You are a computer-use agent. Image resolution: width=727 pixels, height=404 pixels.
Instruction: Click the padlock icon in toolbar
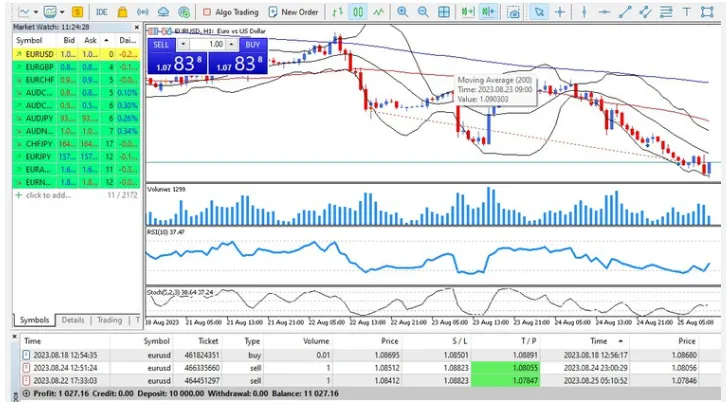[123, 12]
